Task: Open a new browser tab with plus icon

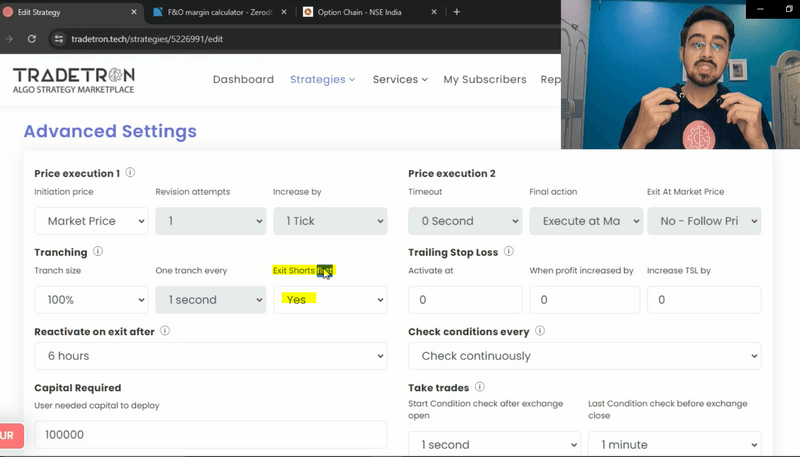Action: coord(457,12)
